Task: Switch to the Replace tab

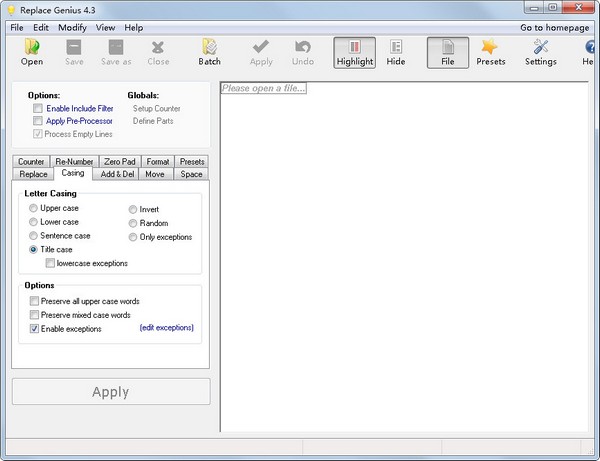Action: [x=33, y=174]
